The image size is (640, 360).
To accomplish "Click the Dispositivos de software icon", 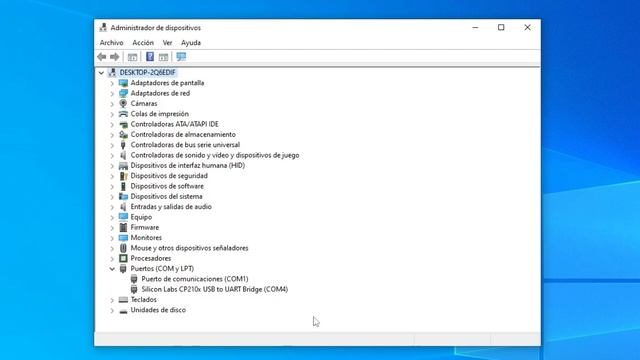I will [123, 186].
